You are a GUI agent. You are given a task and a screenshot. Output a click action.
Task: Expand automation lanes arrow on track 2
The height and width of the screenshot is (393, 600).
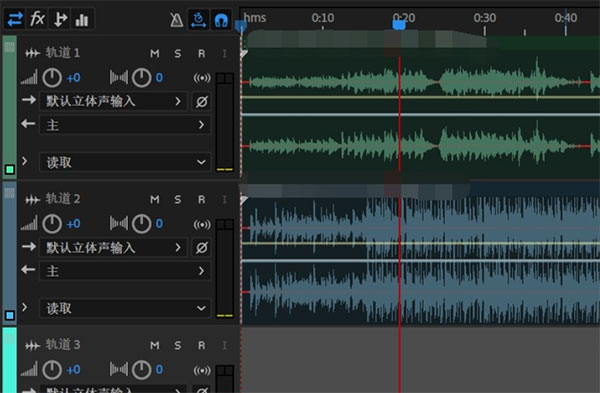[x=25, y=307]
